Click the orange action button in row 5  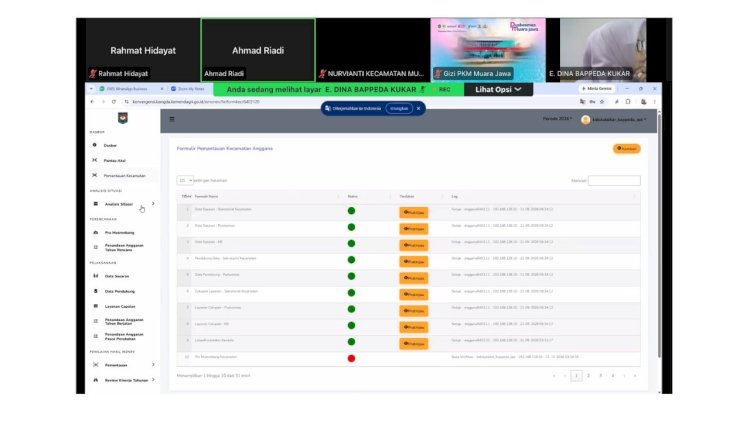tap(414, 278)
